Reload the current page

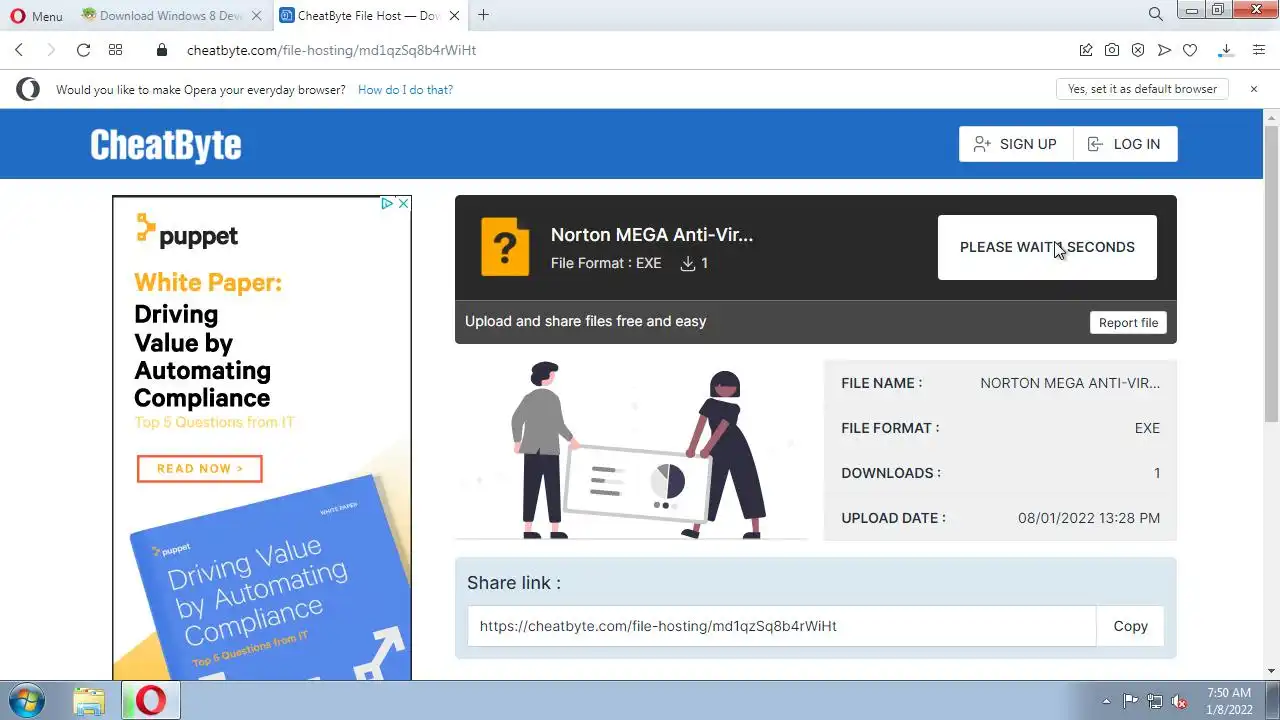83,50
